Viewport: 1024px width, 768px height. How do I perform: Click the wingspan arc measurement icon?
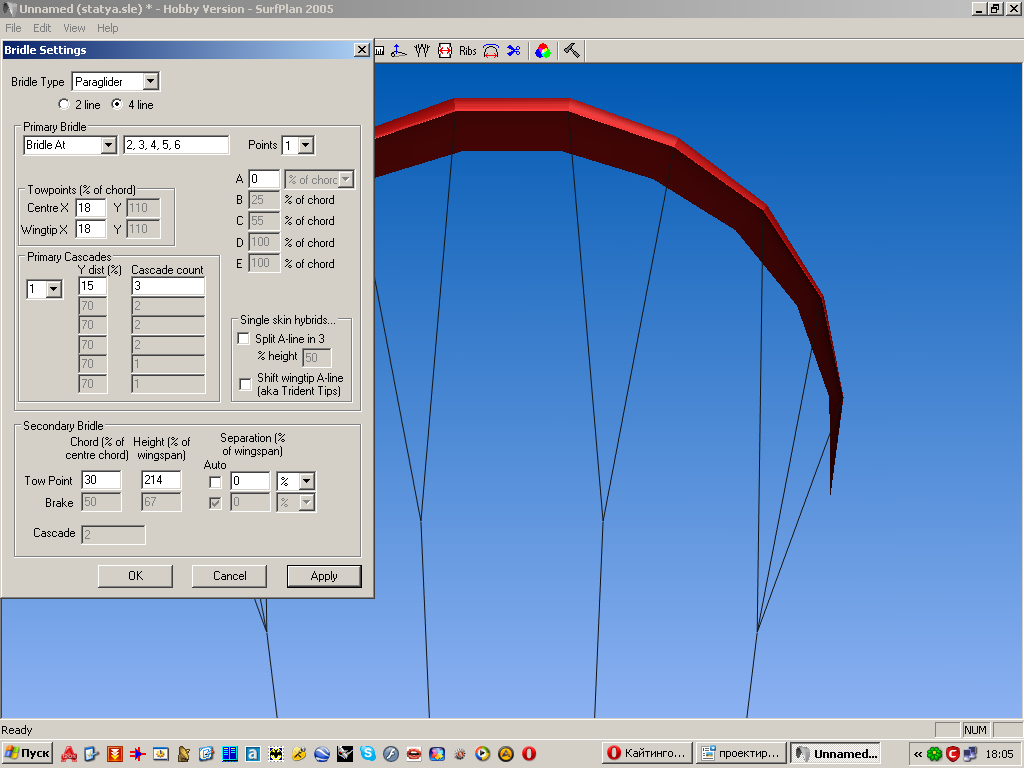[491, 51]
